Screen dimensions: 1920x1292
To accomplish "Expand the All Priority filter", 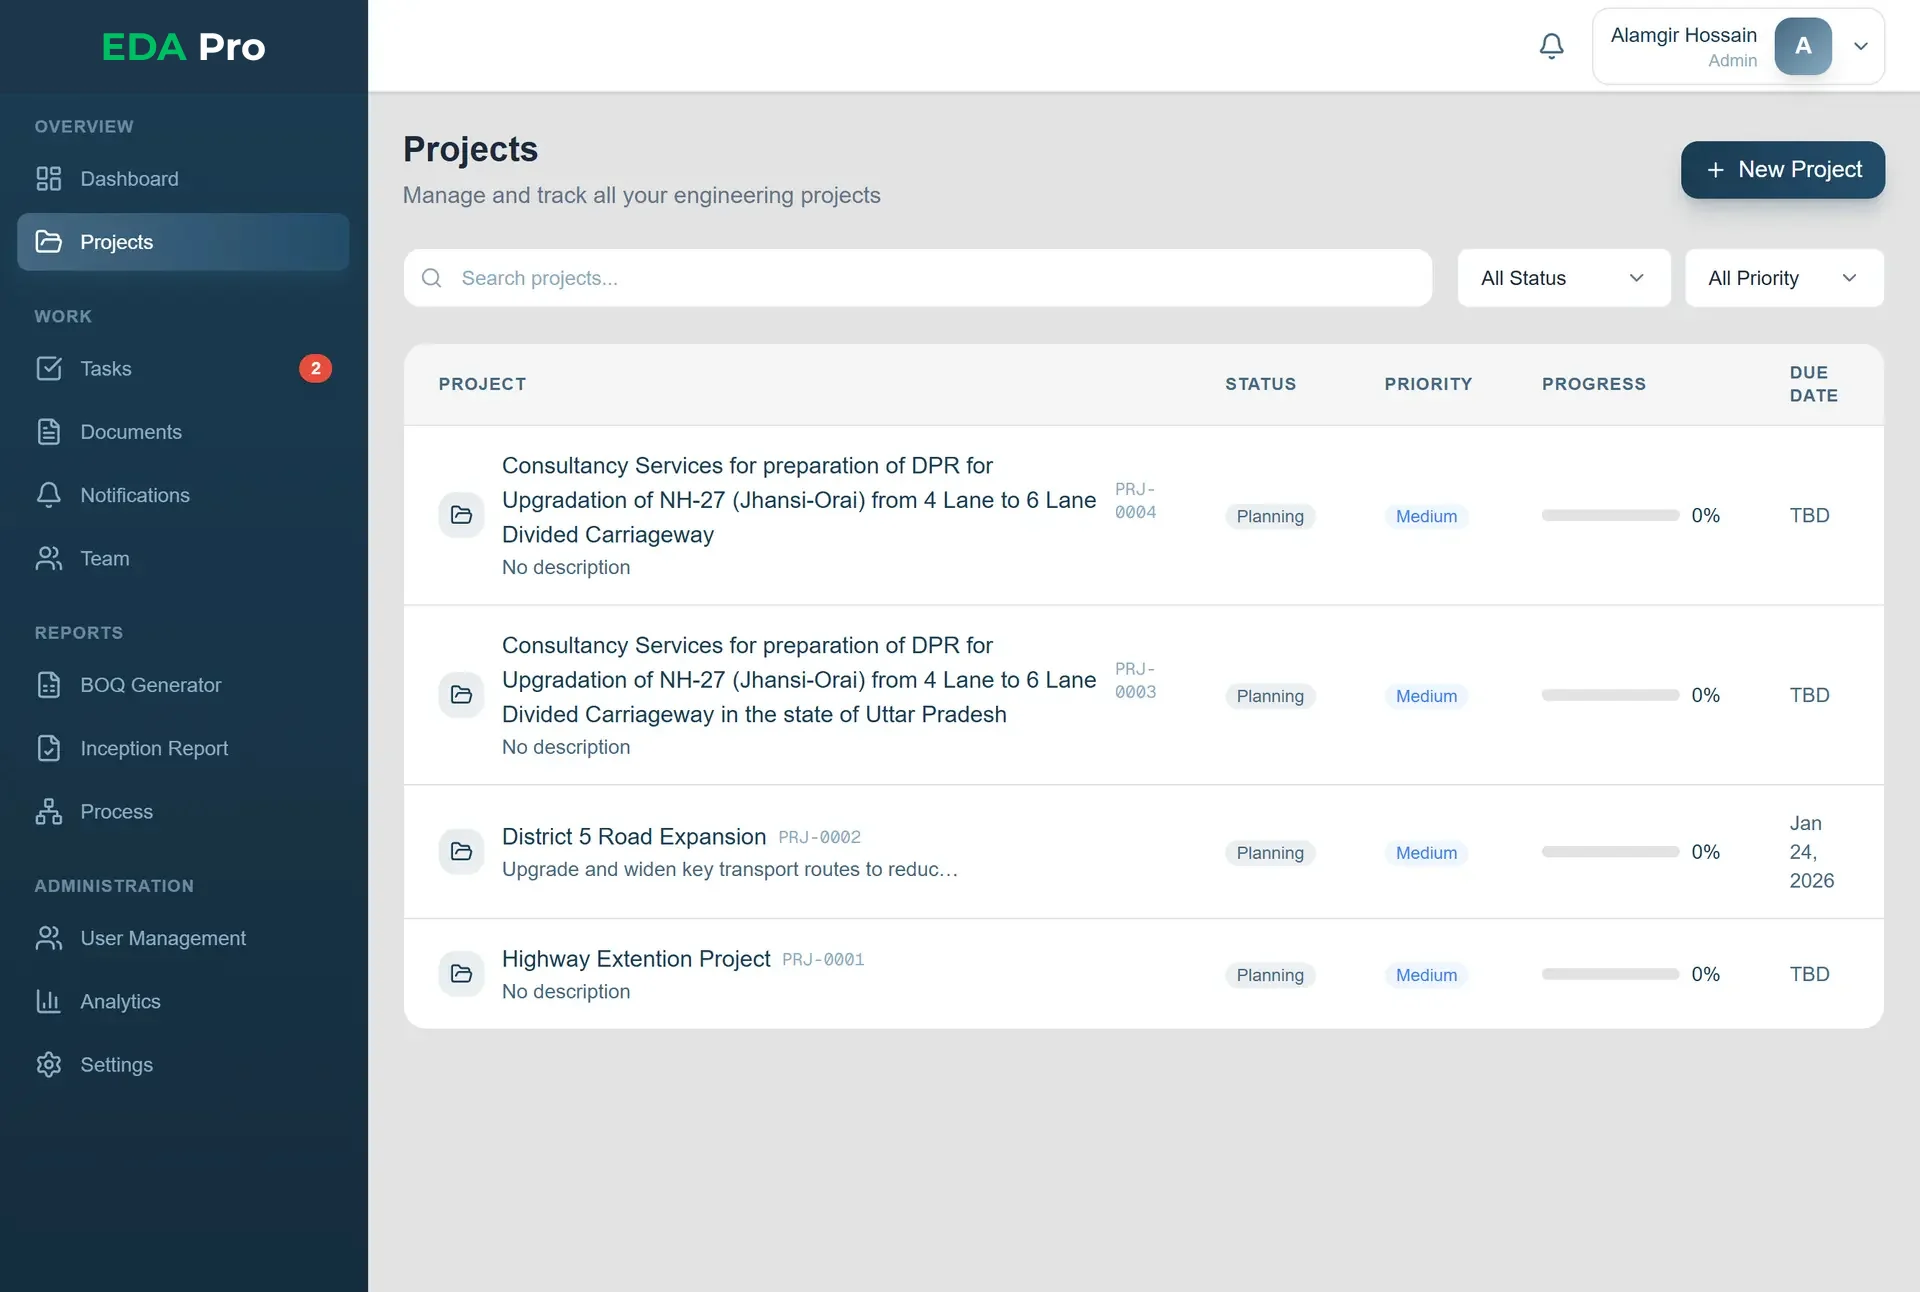I will point(1784,278).
